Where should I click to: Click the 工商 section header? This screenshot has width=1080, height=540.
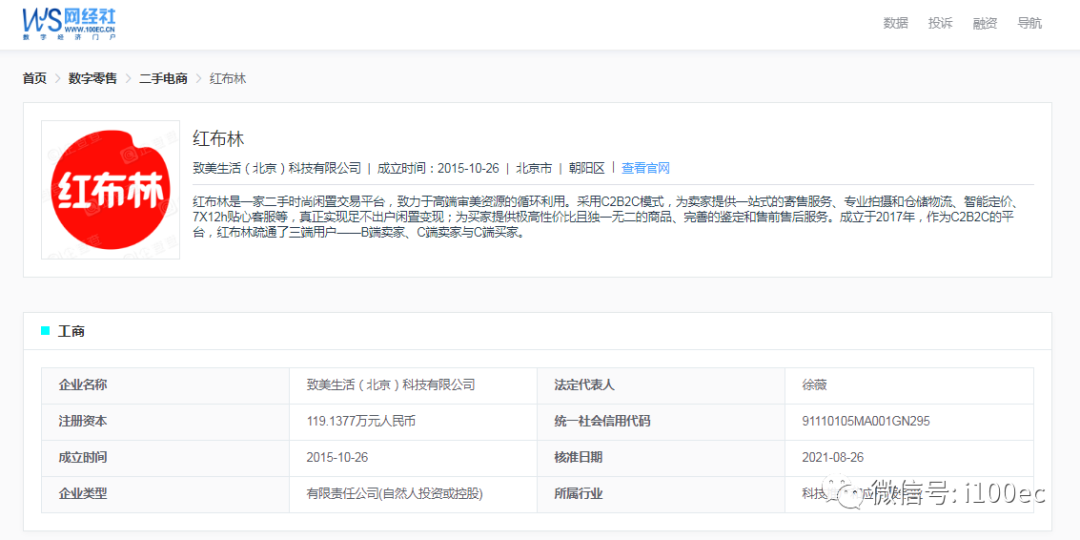(x=71, y=331)
